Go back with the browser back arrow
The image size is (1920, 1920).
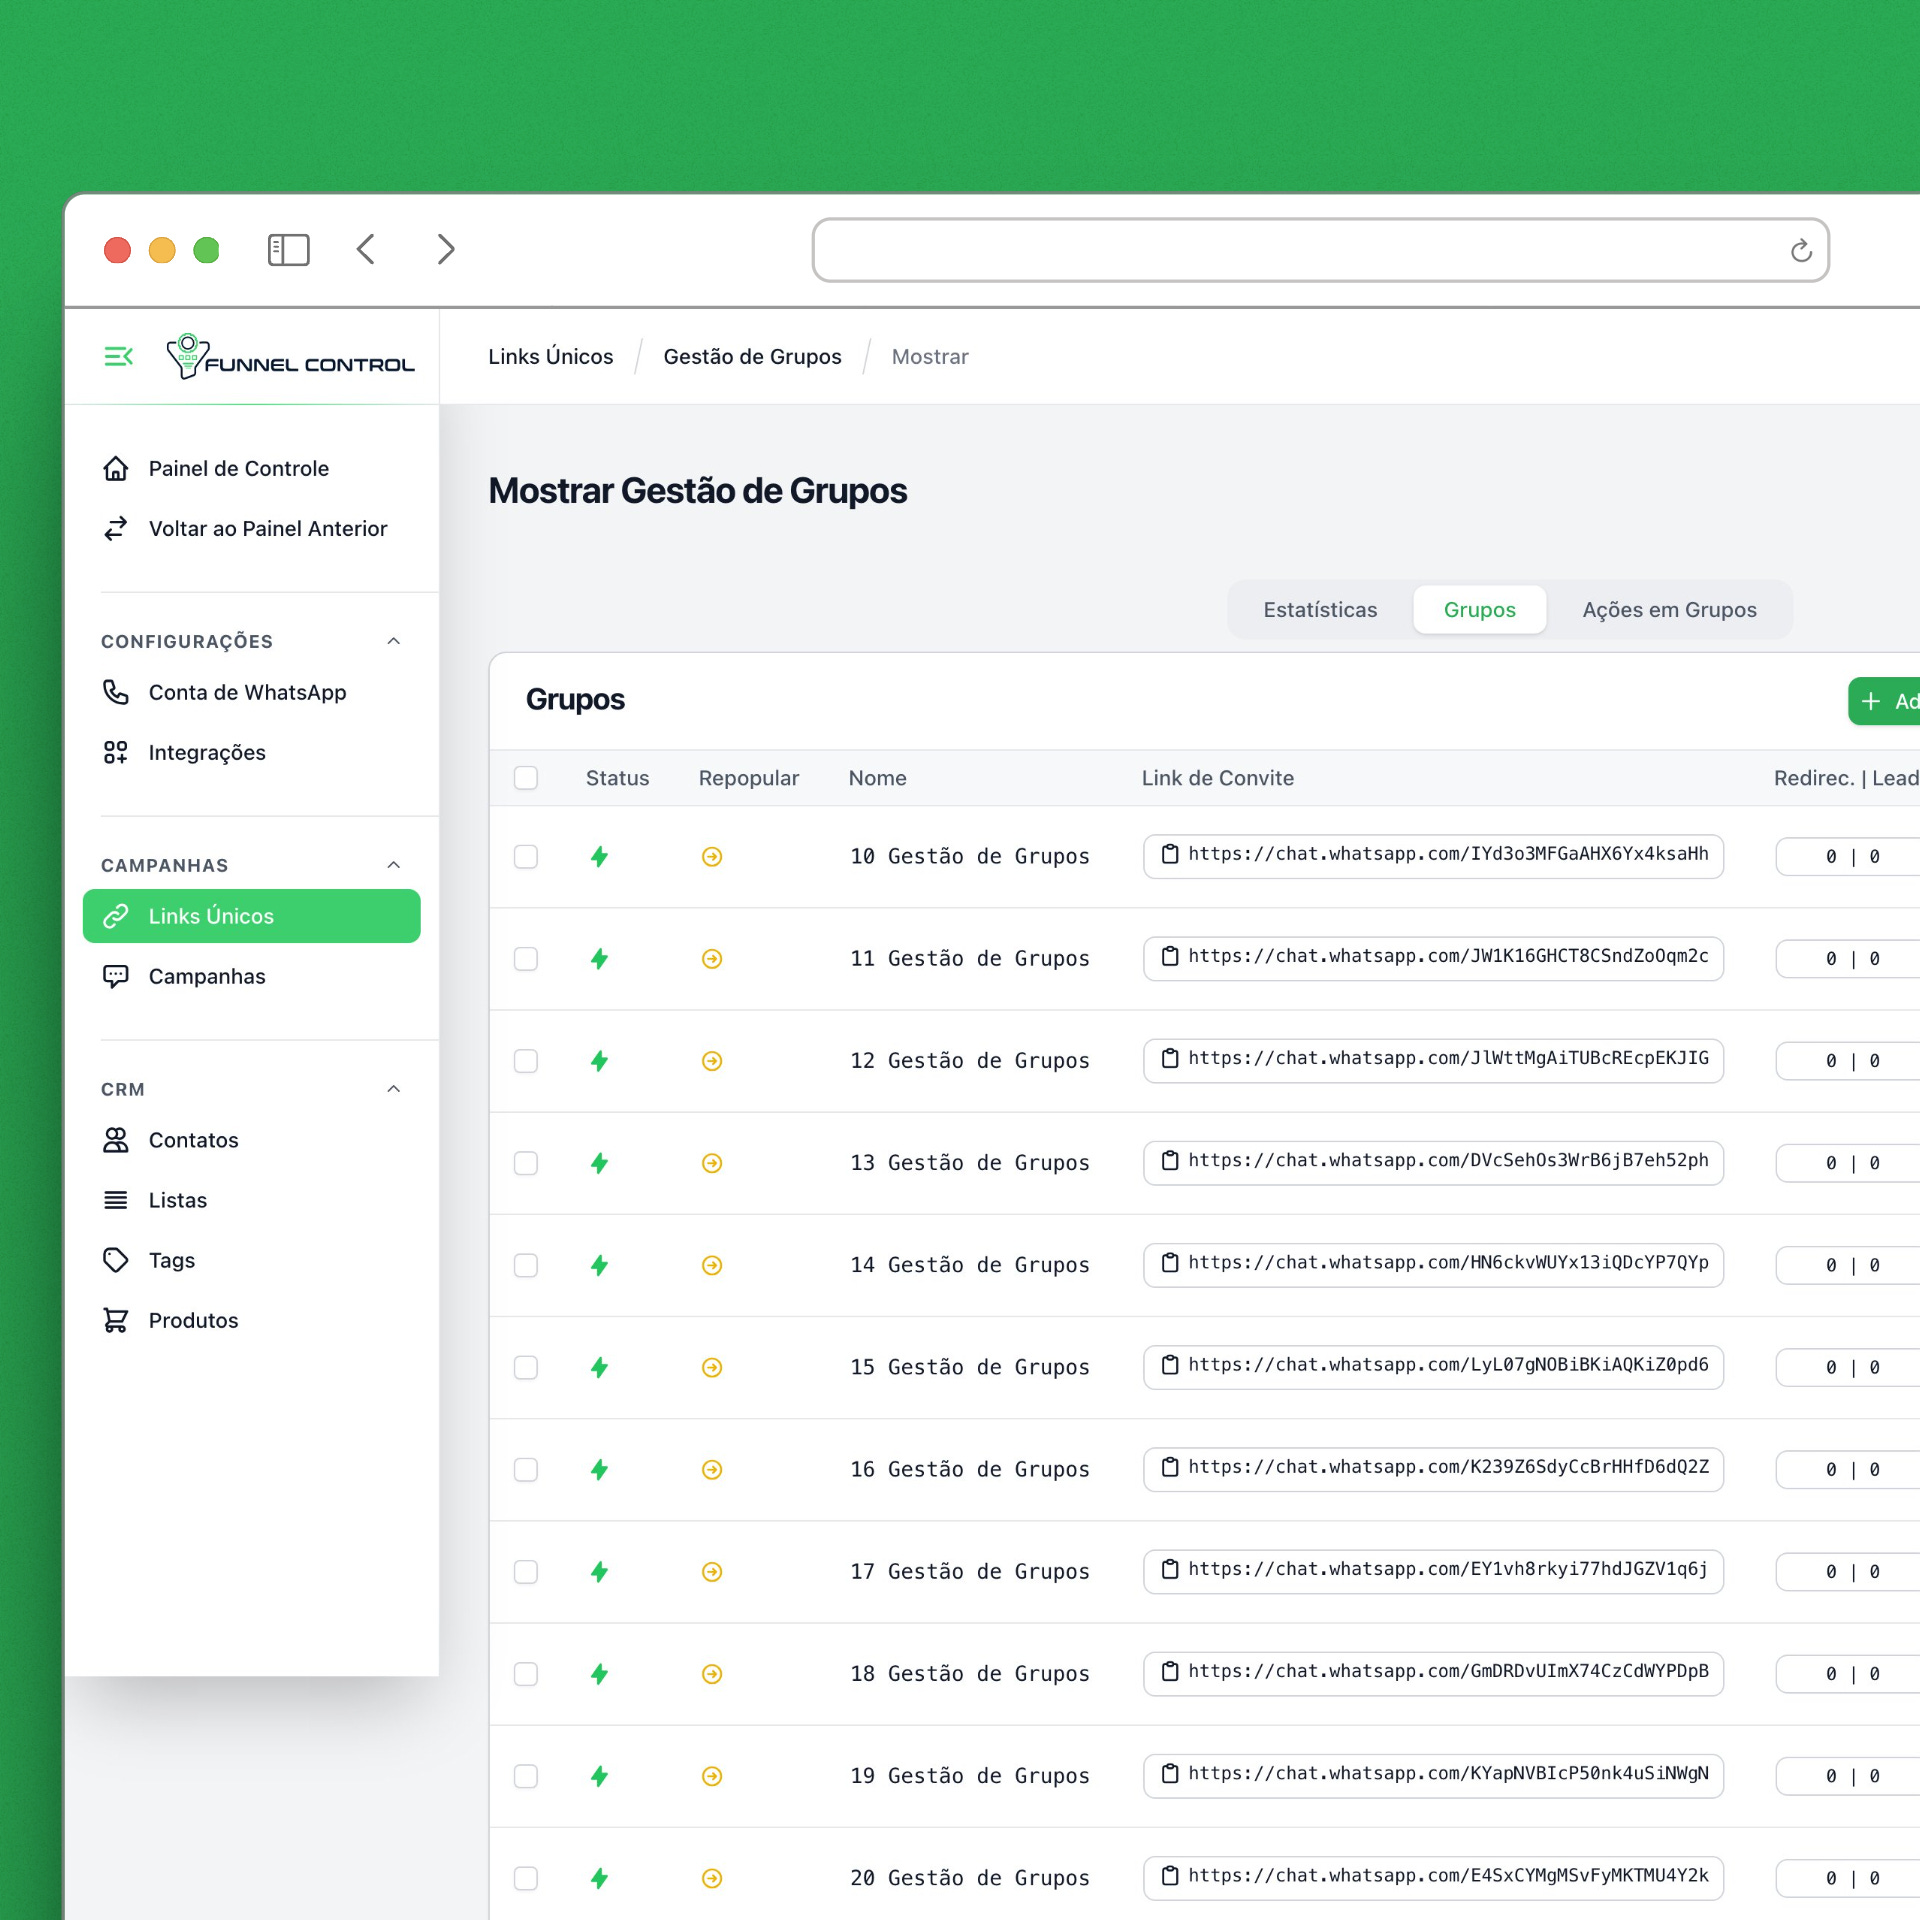pos(366,249)
